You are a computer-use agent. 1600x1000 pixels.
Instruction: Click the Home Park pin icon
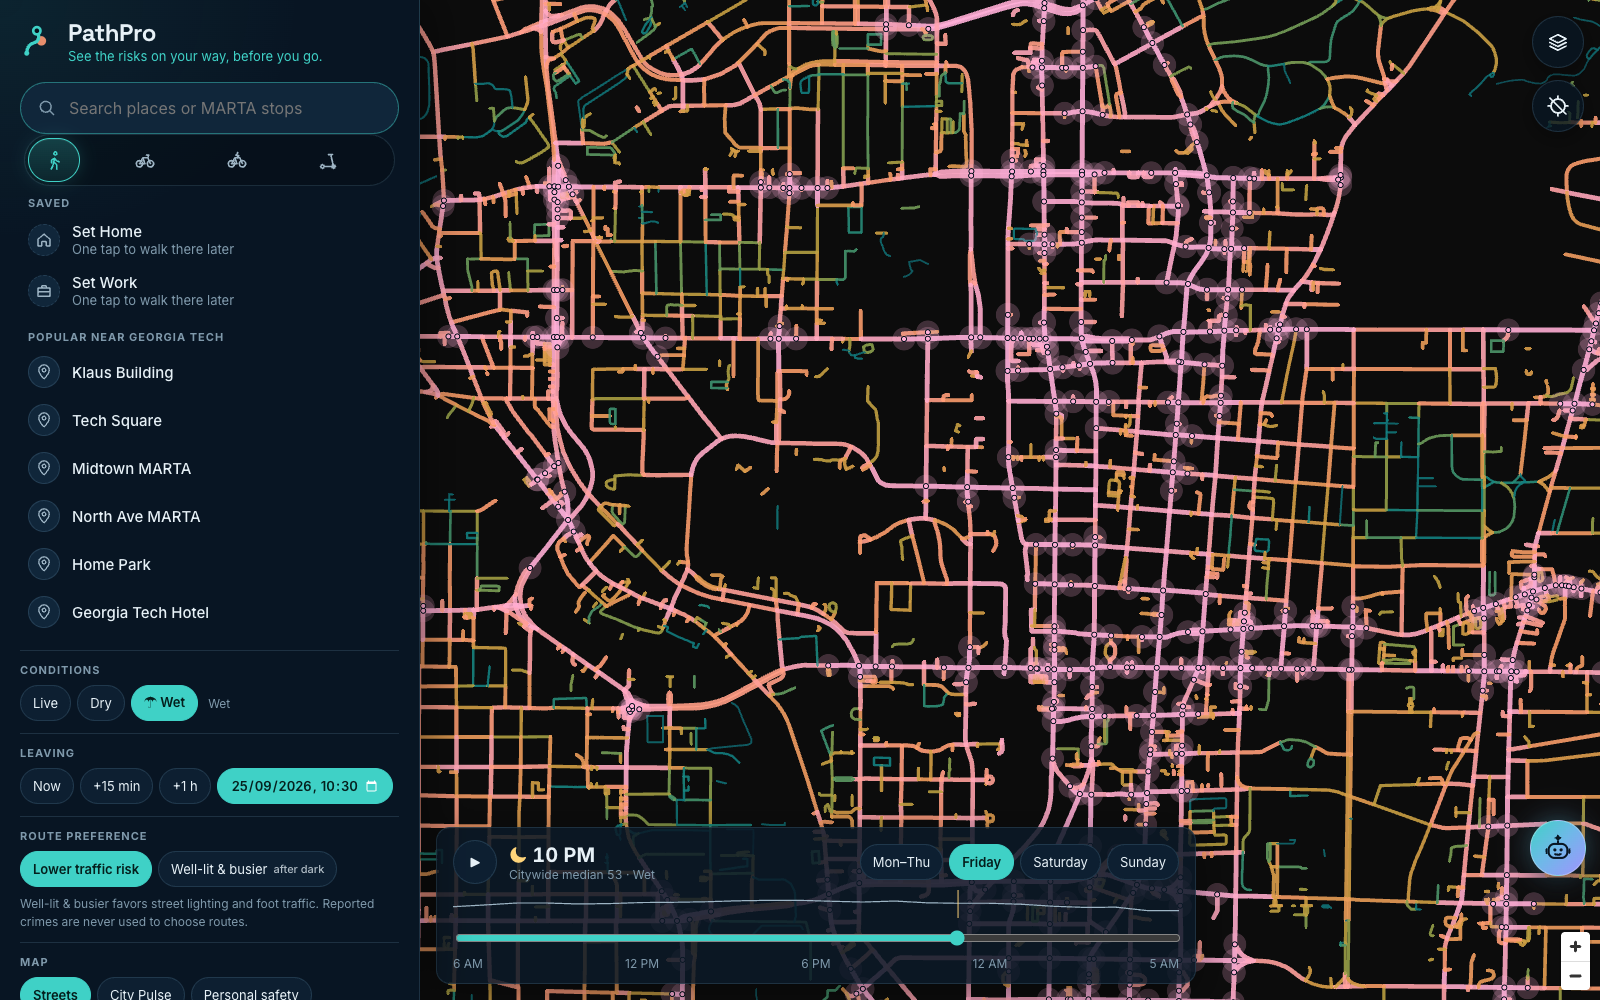44,564
